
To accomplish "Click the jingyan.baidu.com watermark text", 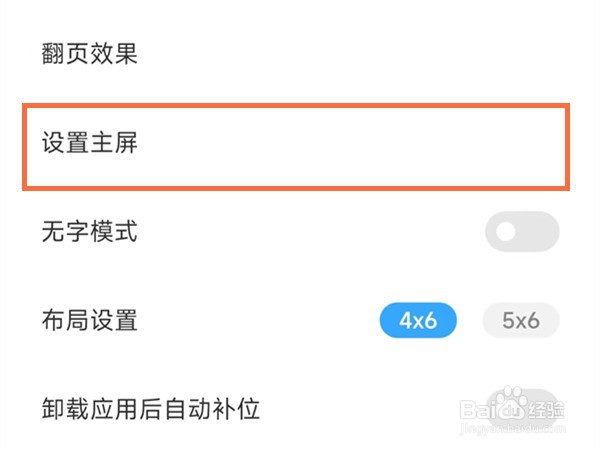I will click(512, 428).
